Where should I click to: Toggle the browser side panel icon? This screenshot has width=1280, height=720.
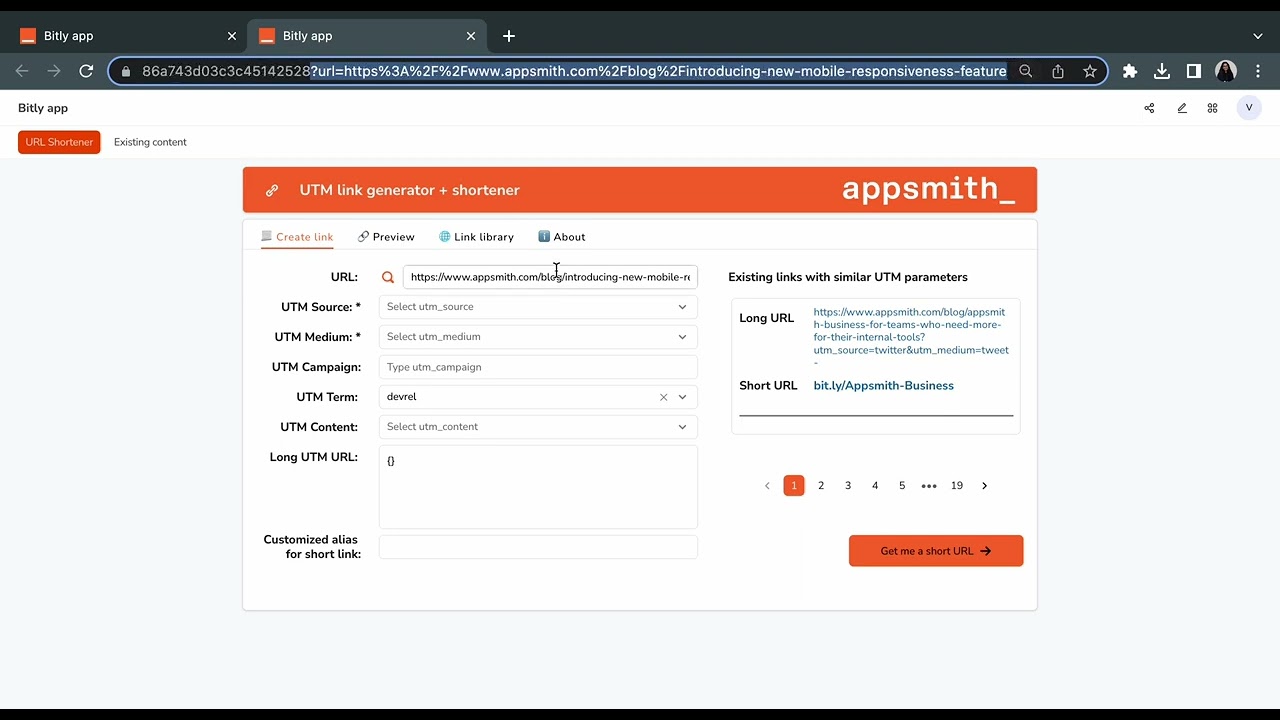(1194, 71)
